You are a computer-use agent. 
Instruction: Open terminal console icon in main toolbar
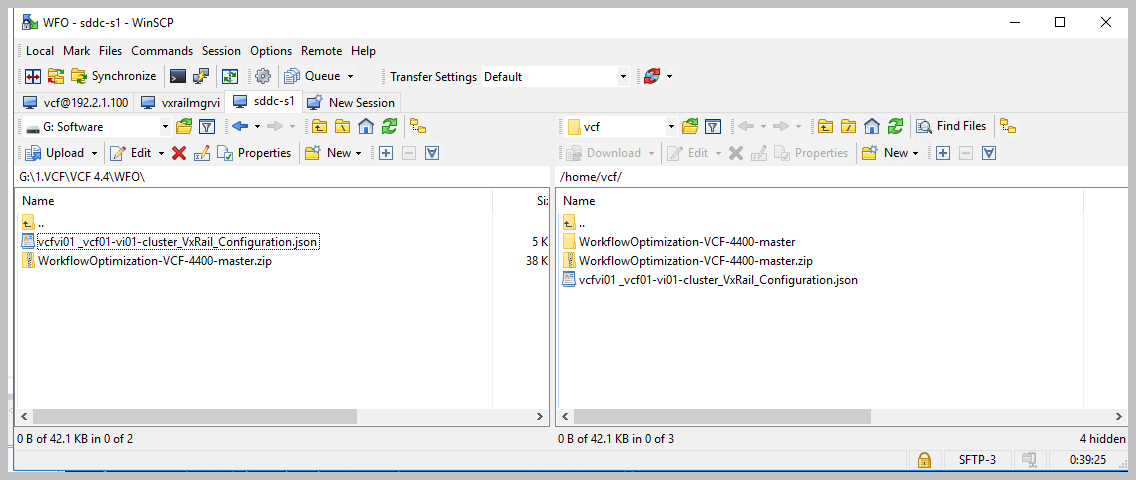point(178,76)
